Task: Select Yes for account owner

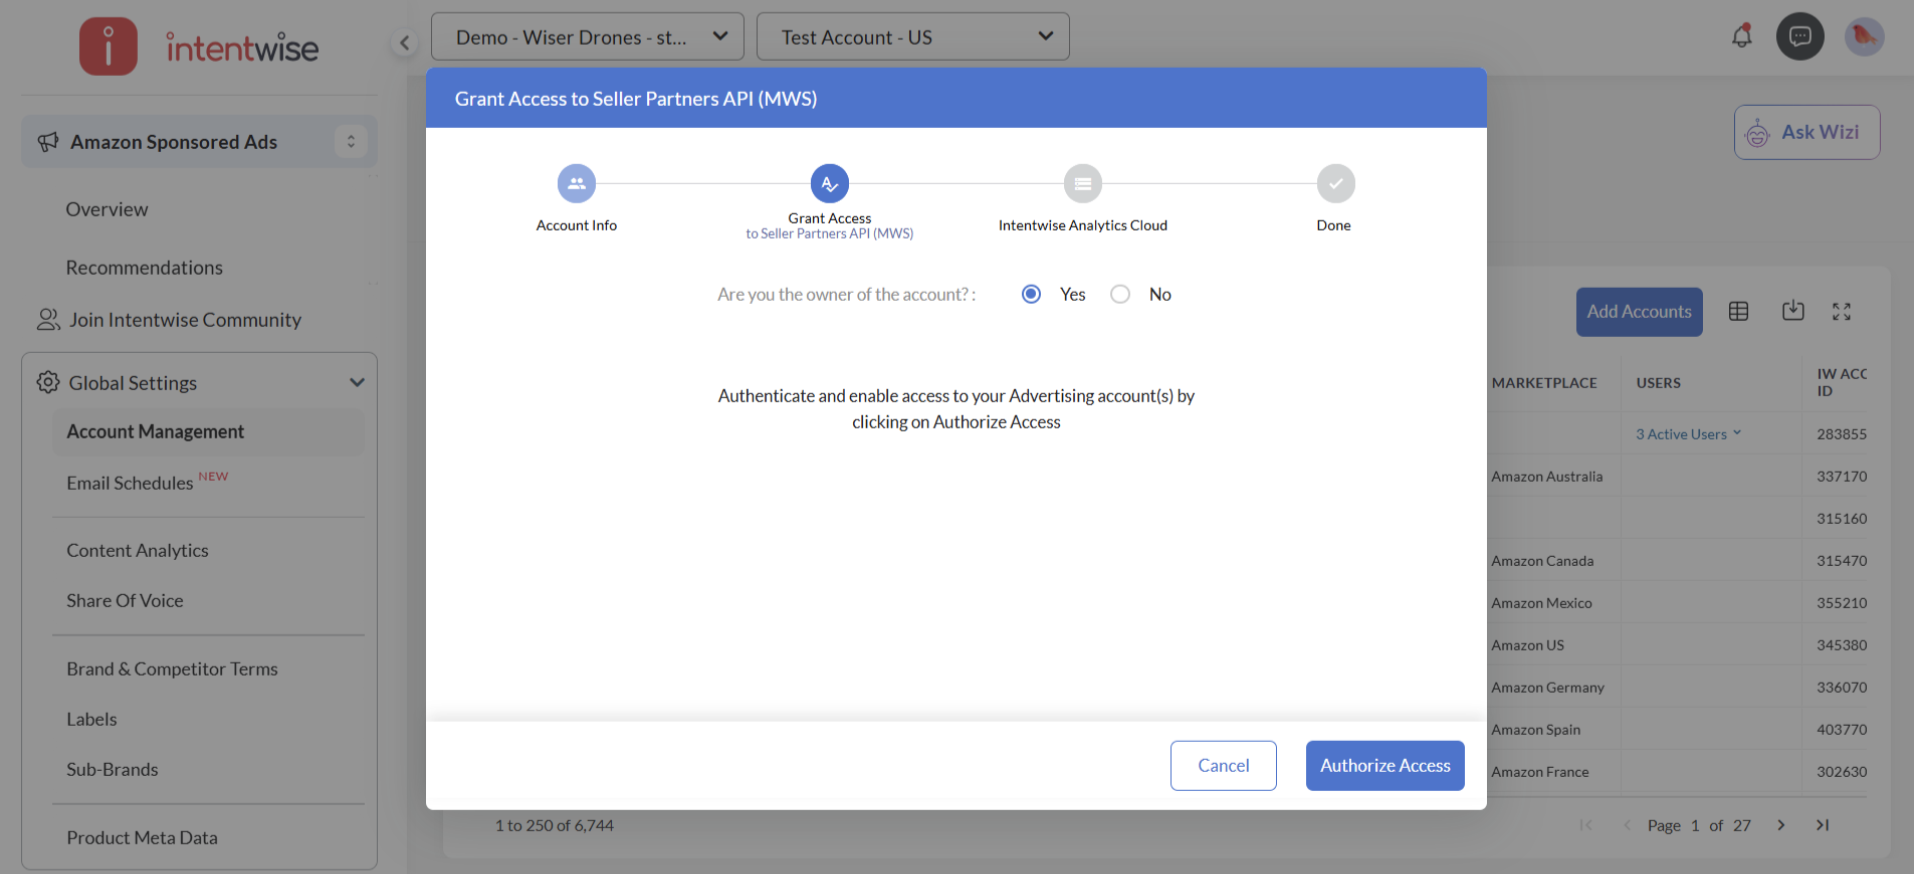Action: pyautogui.click(x=1031, y=294)
